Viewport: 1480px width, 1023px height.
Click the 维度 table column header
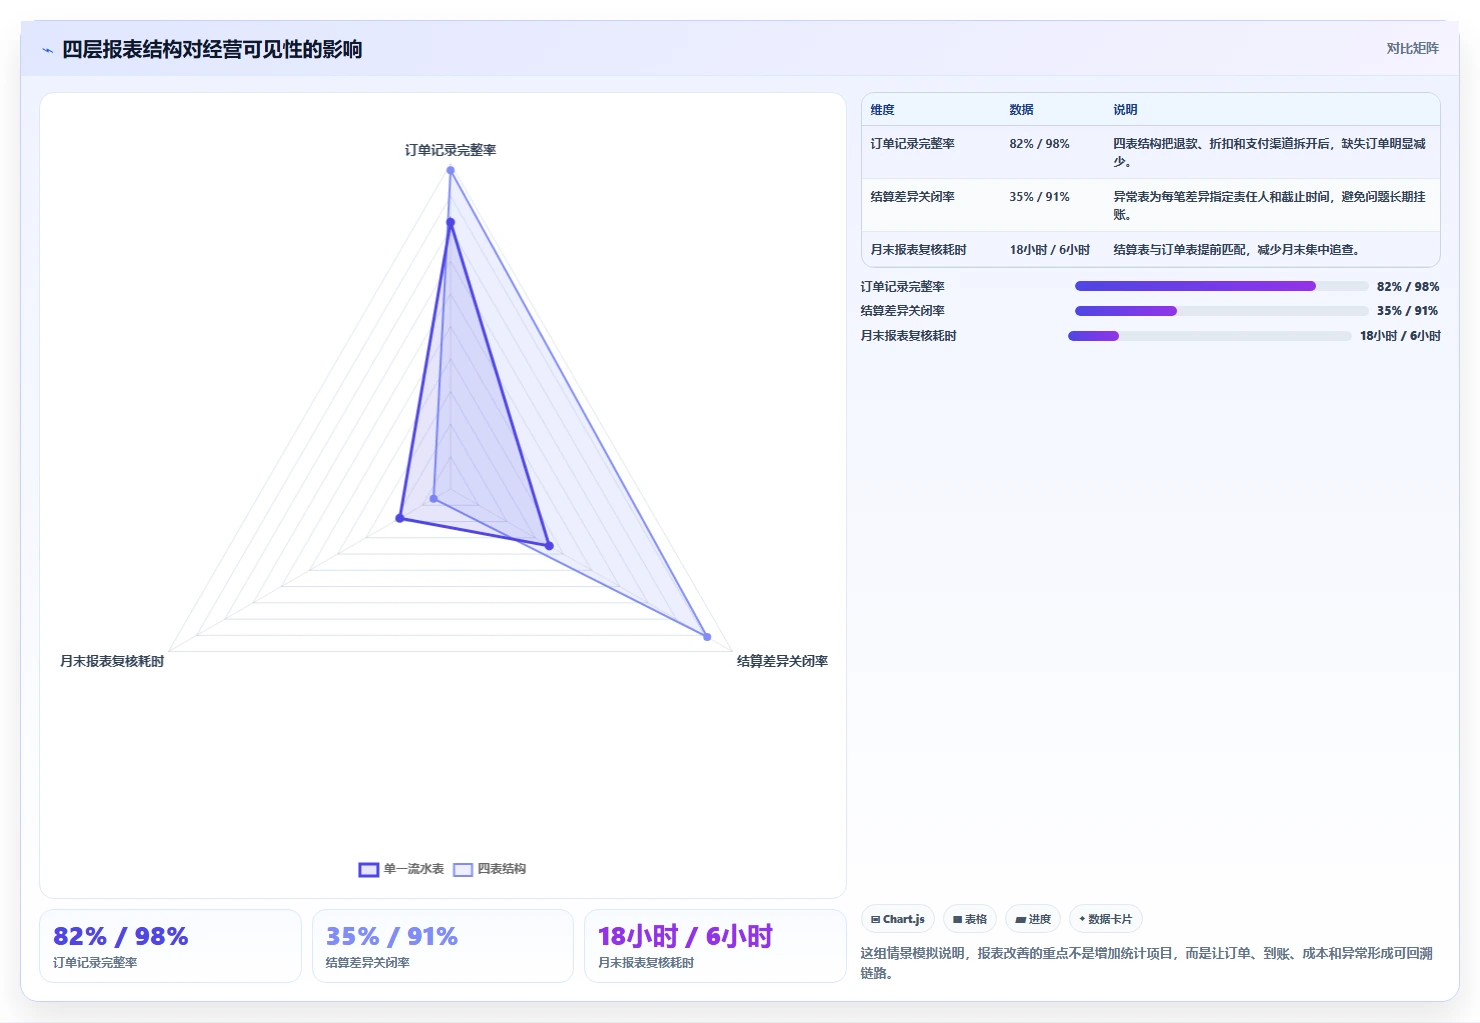click(882, 110)
